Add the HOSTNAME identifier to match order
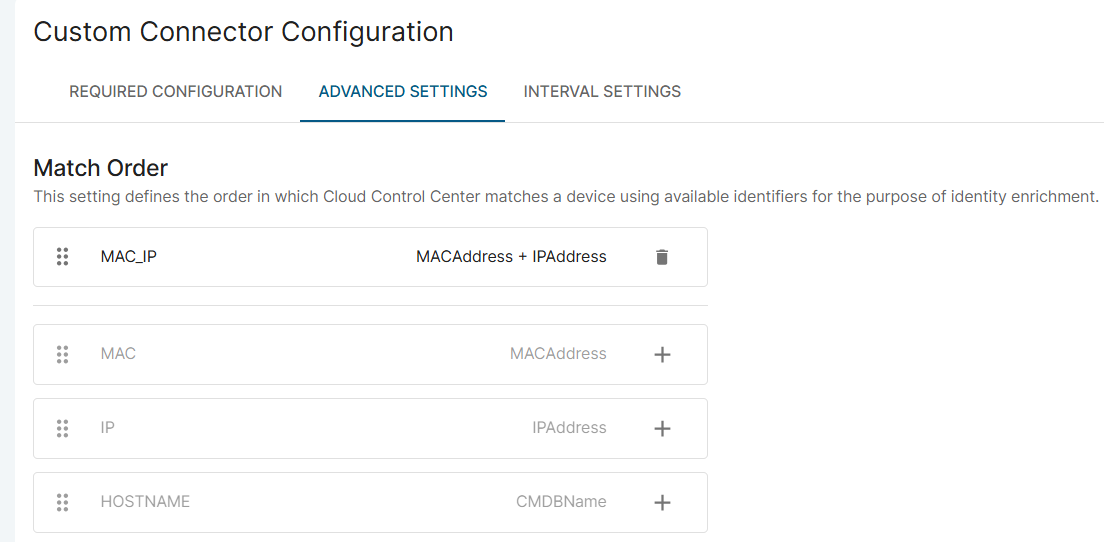 click(662, 503)
